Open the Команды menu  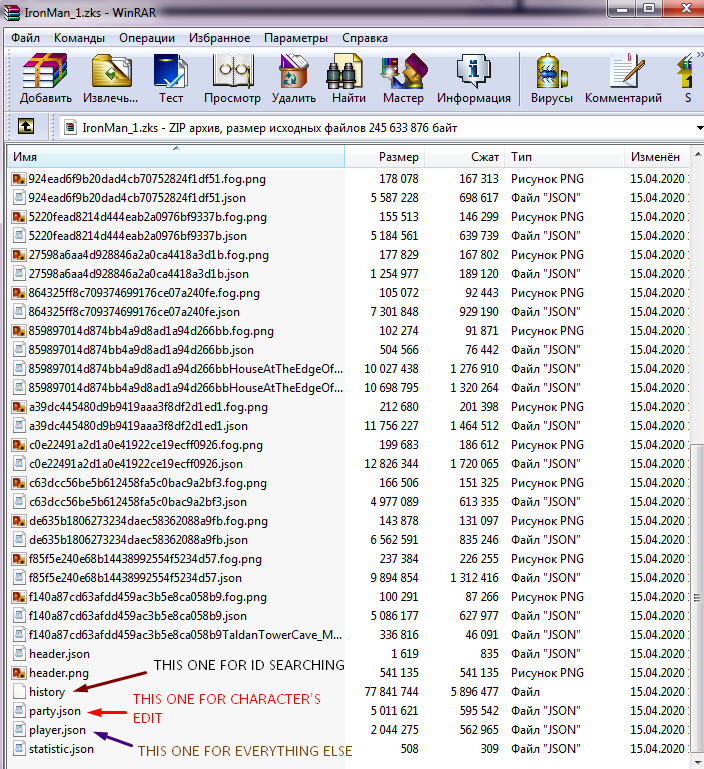(x=79, y=38)
